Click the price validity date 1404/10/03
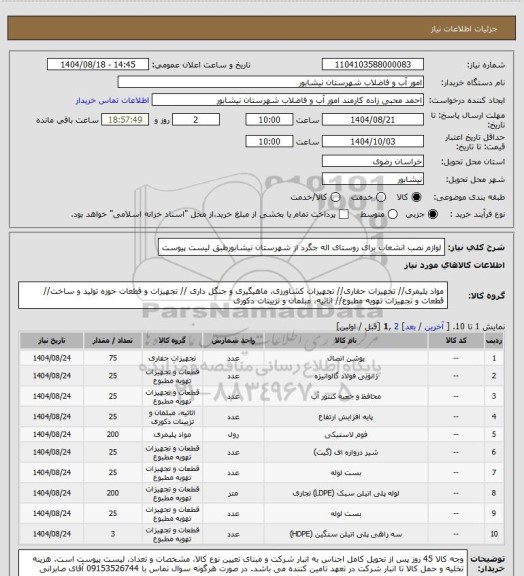The image size is (524, 576). point(373,141)
